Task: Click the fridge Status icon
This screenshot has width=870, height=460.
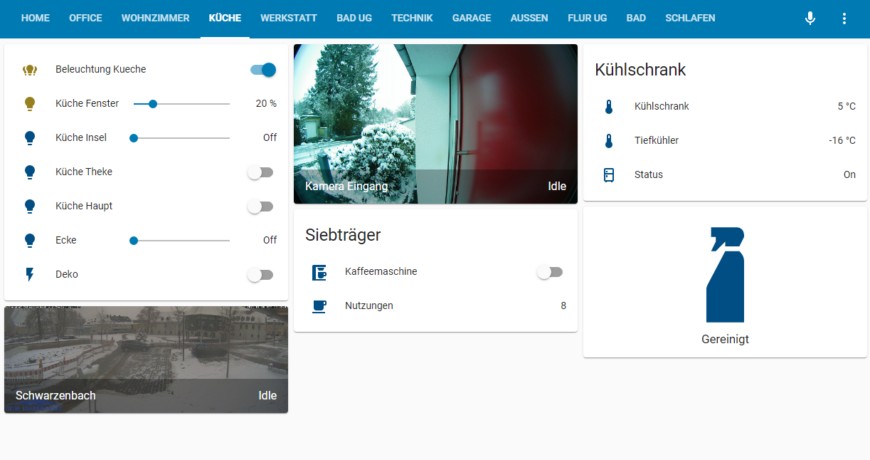Action: [x=608, y=175]
